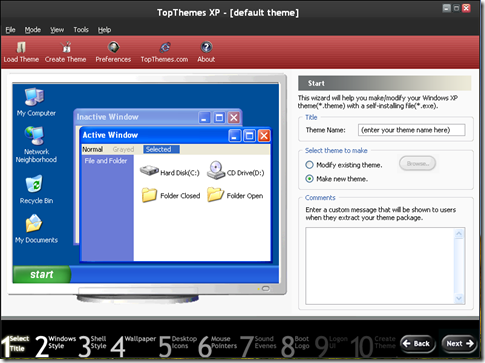This screenshot has height=363, width=485.
Task: Launch the Create Theme toolbar icon
Action: (x=66, y=52)
